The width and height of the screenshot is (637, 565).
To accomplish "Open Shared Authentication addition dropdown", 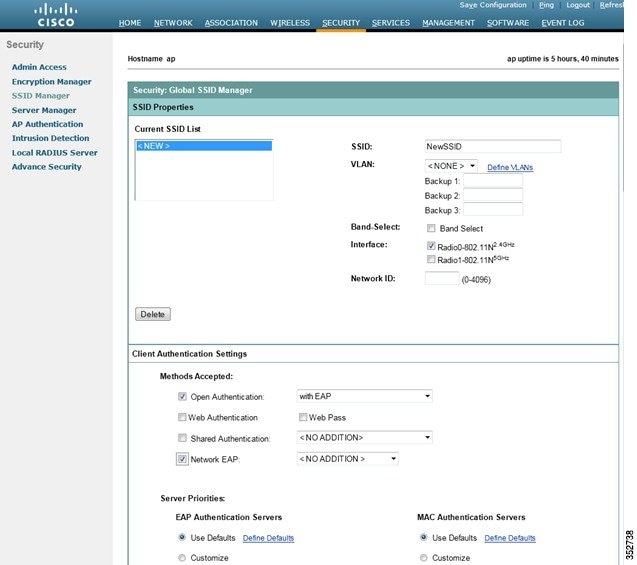I will 364,437.
